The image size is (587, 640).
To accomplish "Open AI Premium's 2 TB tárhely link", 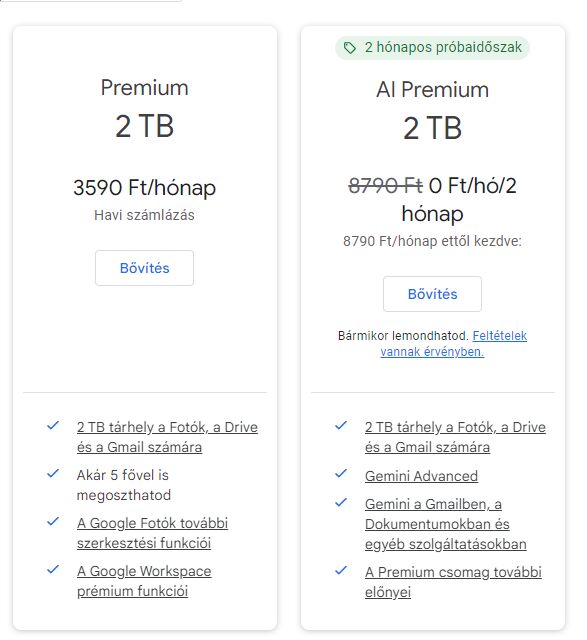I will pos(455,437).
